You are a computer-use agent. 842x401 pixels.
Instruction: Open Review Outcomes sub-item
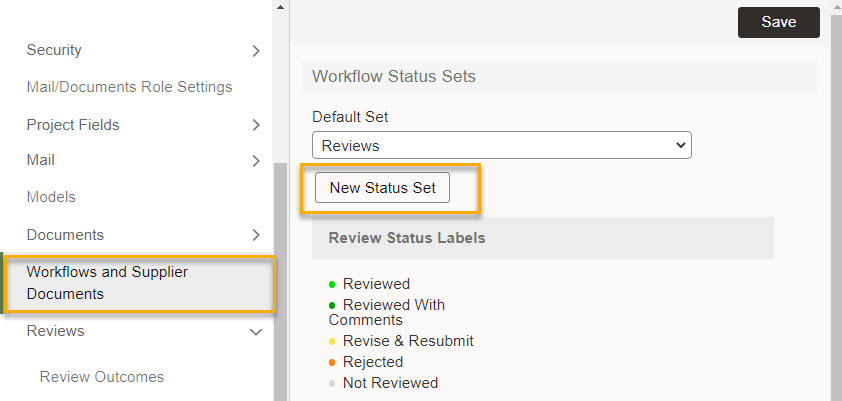coord(102,377)
